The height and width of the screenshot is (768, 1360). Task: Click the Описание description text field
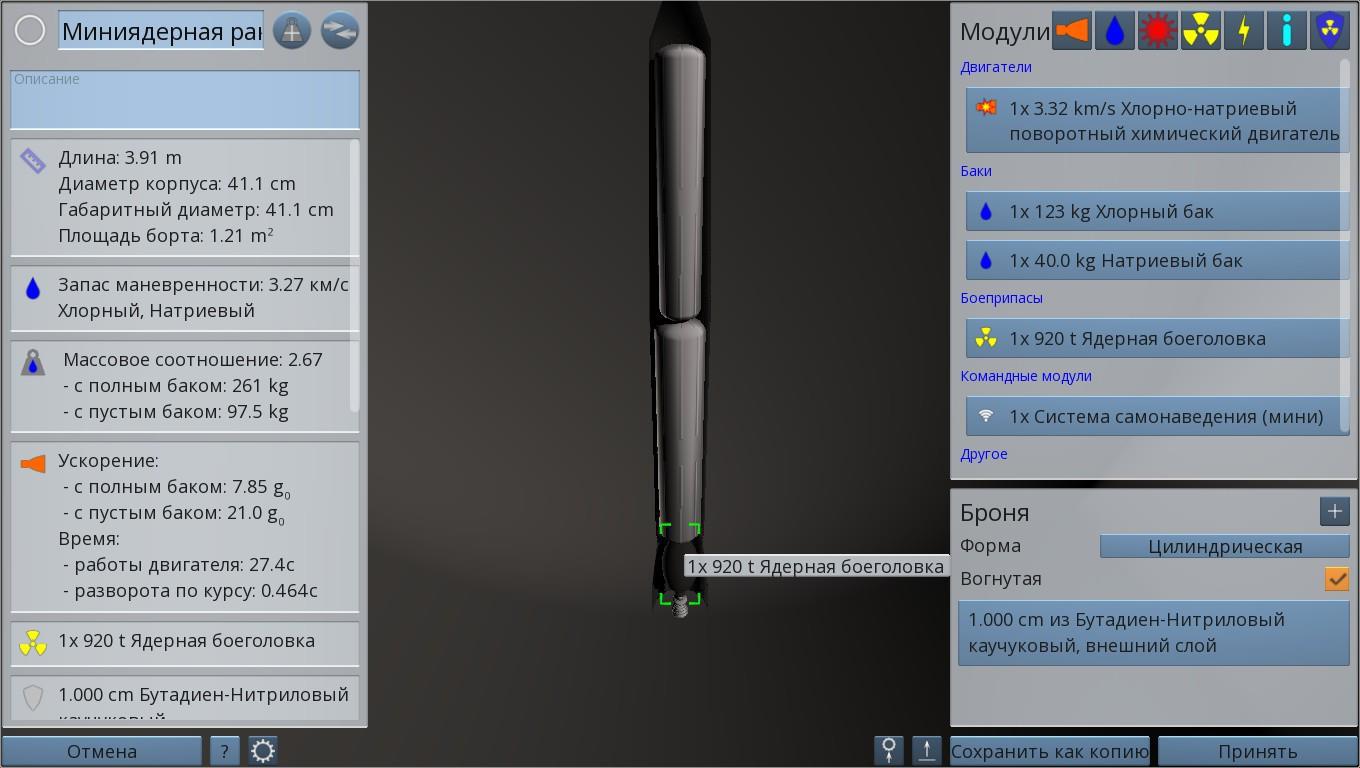pyautogui.click(x=185, y=100)
